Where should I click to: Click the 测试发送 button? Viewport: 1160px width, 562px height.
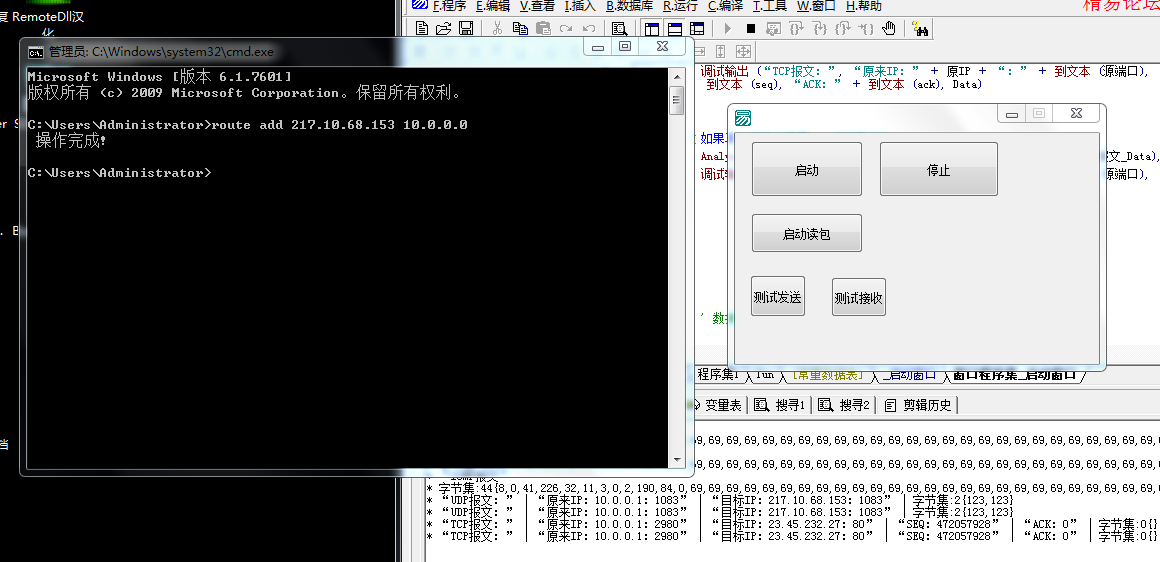(778, 297)
